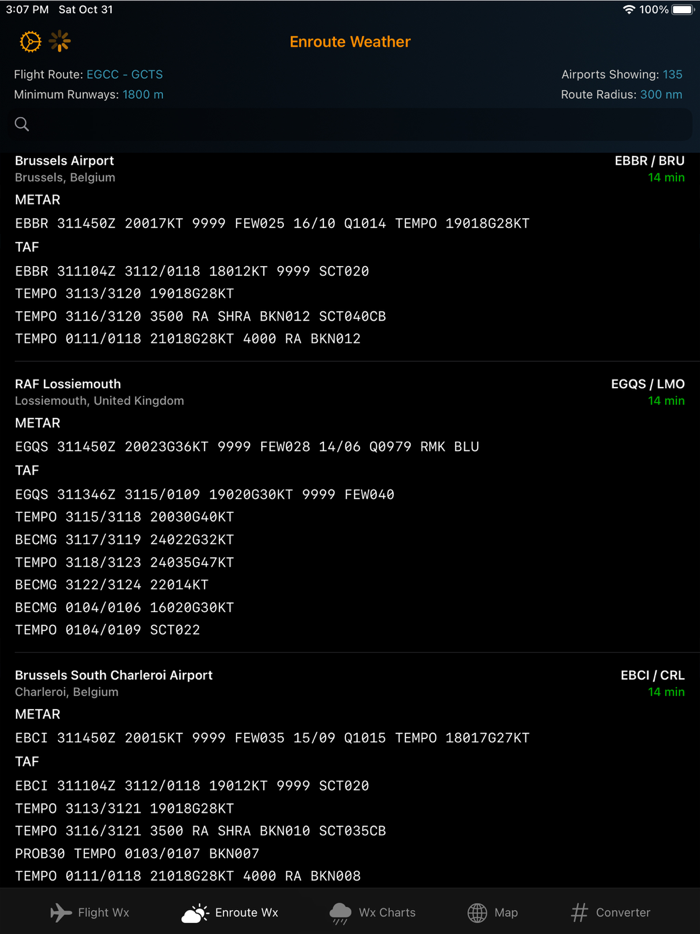This screenshot has height=934, width=700.
Task: Tap EBBR / BRU airport code
Action: point(649,160)
